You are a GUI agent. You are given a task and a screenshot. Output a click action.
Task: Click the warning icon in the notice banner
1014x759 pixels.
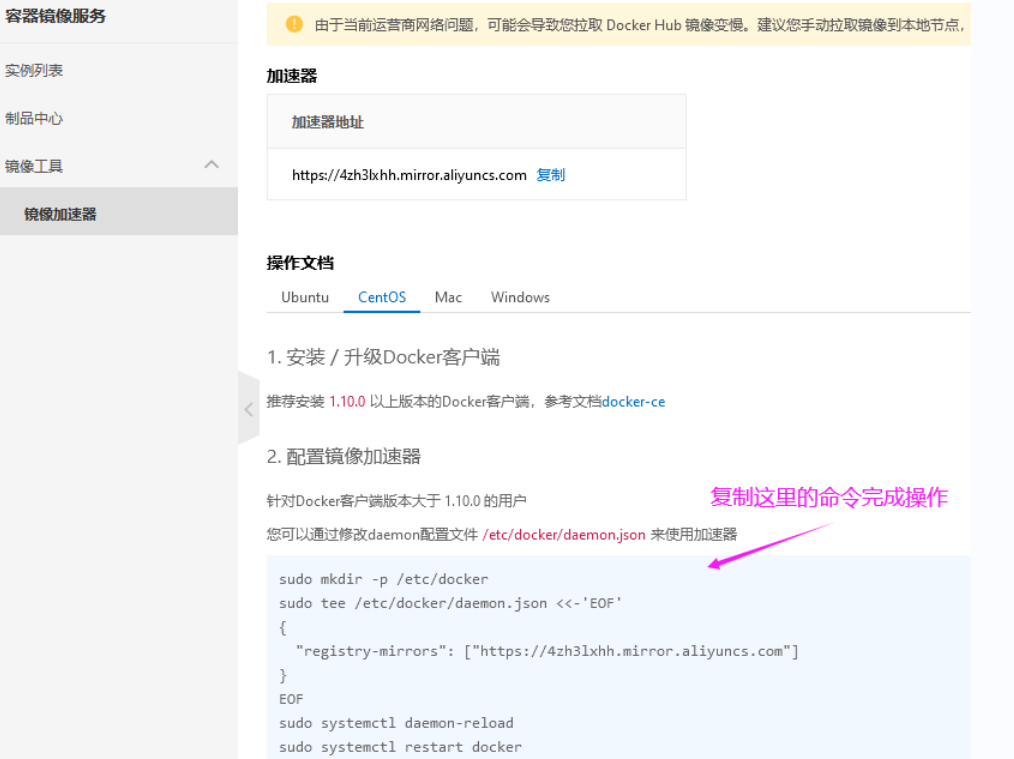pos(295,25)
